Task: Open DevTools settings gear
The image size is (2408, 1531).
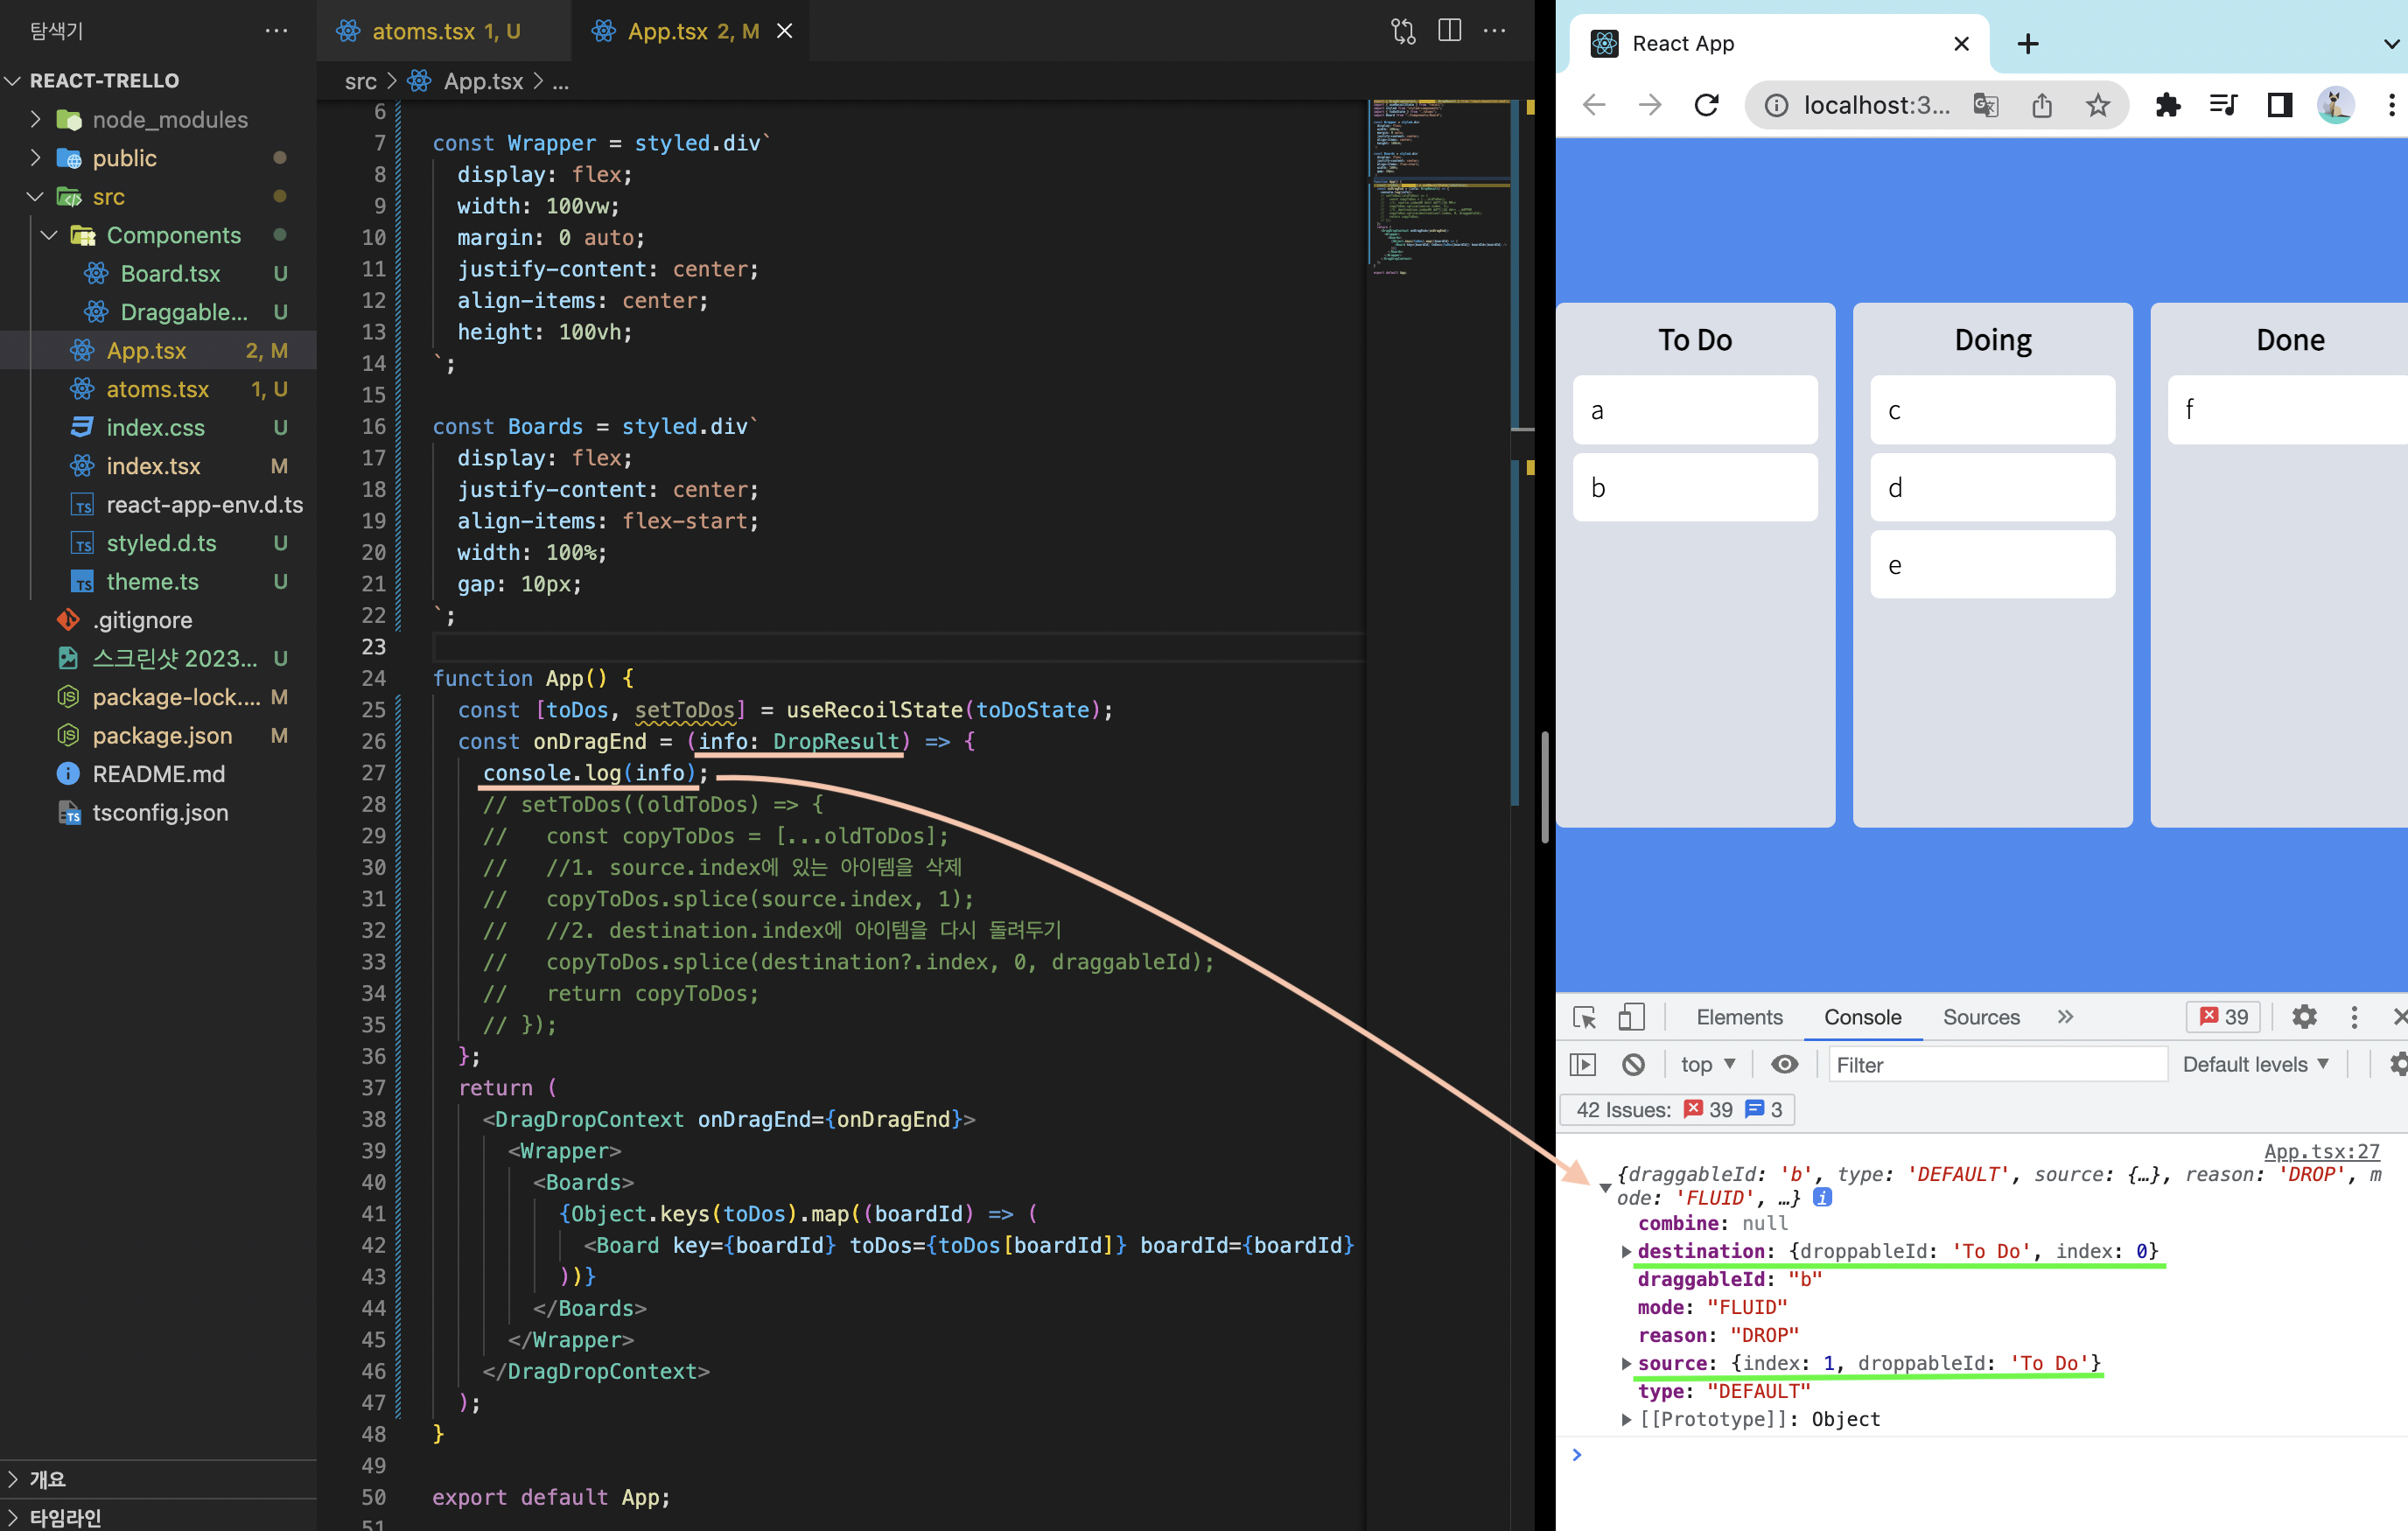Action: click(2304, 1017)
